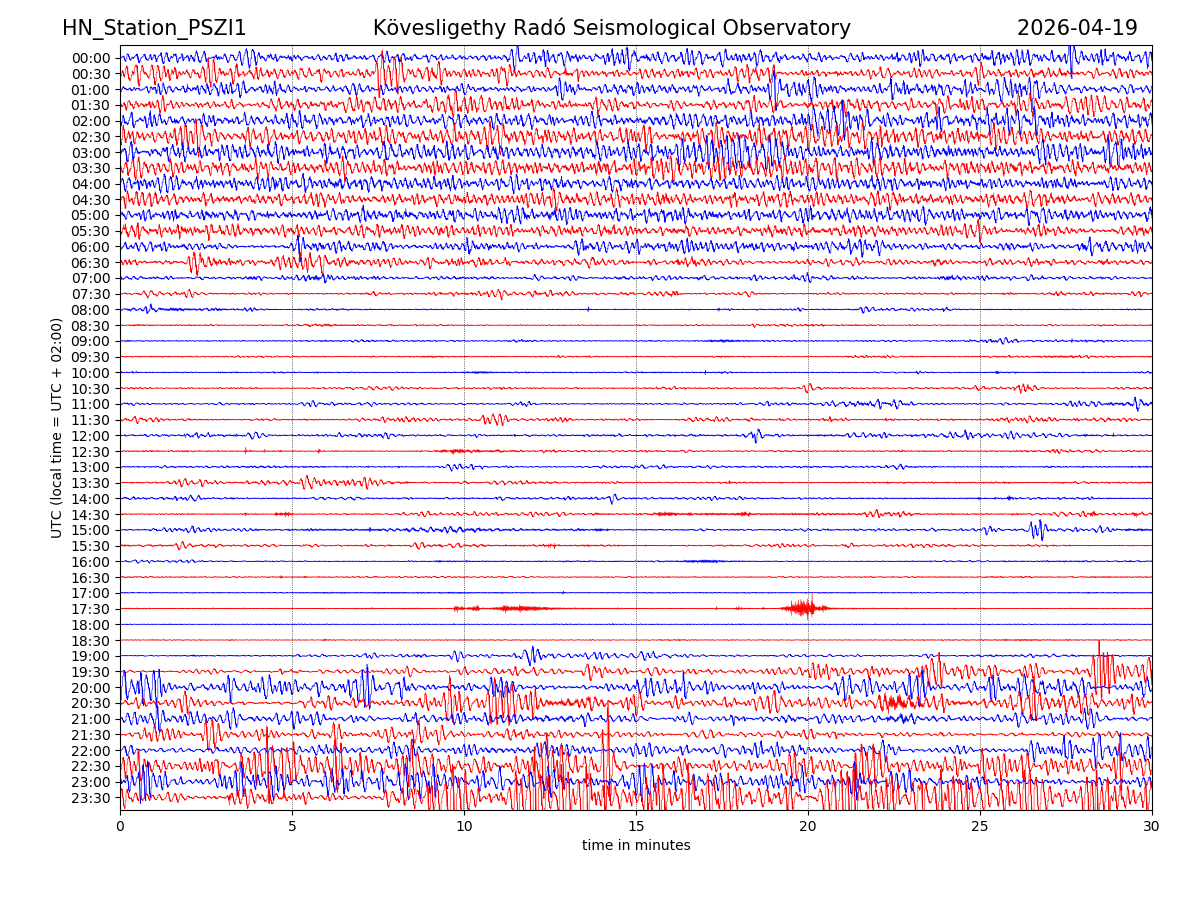Image resolution: width=1200 pixels, height=900 pixels.
Task: Click the Kövesligethy Radó Seismological Observatory heading
Action: [611, 28]
